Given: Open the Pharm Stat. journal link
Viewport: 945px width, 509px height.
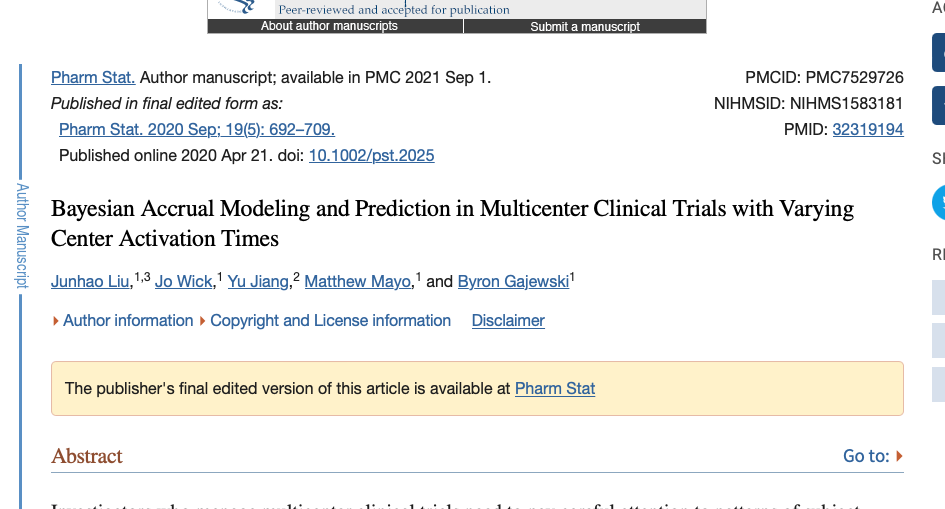Looking at the screenshot, I should (93, 77).
